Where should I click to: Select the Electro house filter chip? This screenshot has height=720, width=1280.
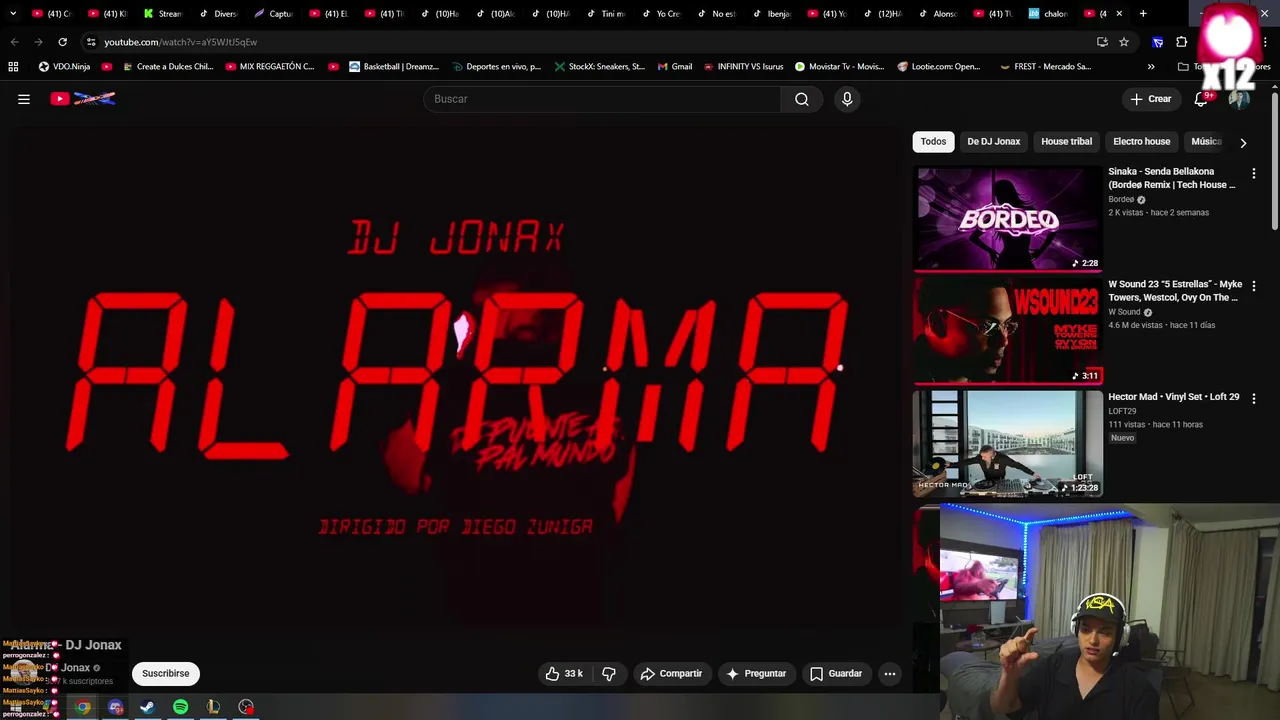tap(1141, 142)
